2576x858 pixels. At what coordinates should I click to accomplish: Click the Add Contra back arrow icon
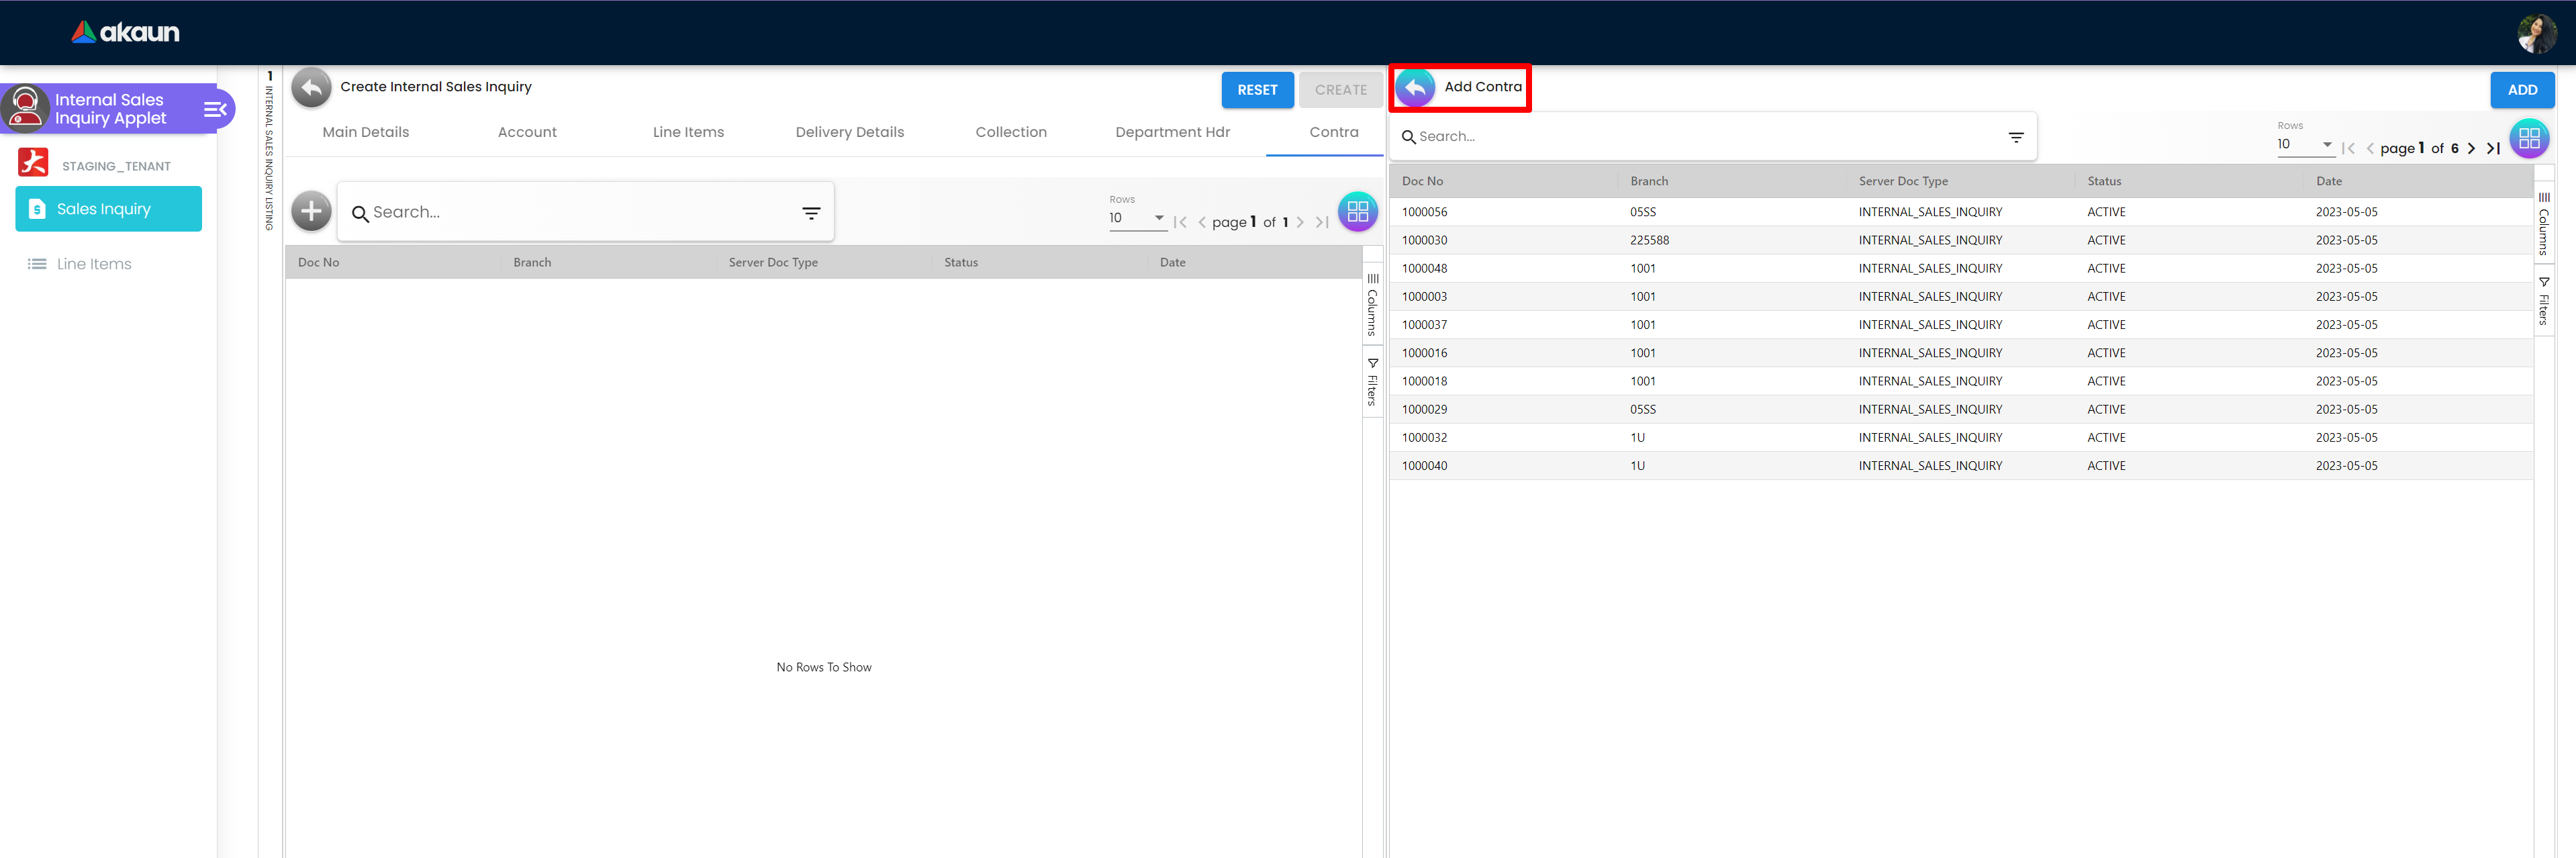[1415, 88]
